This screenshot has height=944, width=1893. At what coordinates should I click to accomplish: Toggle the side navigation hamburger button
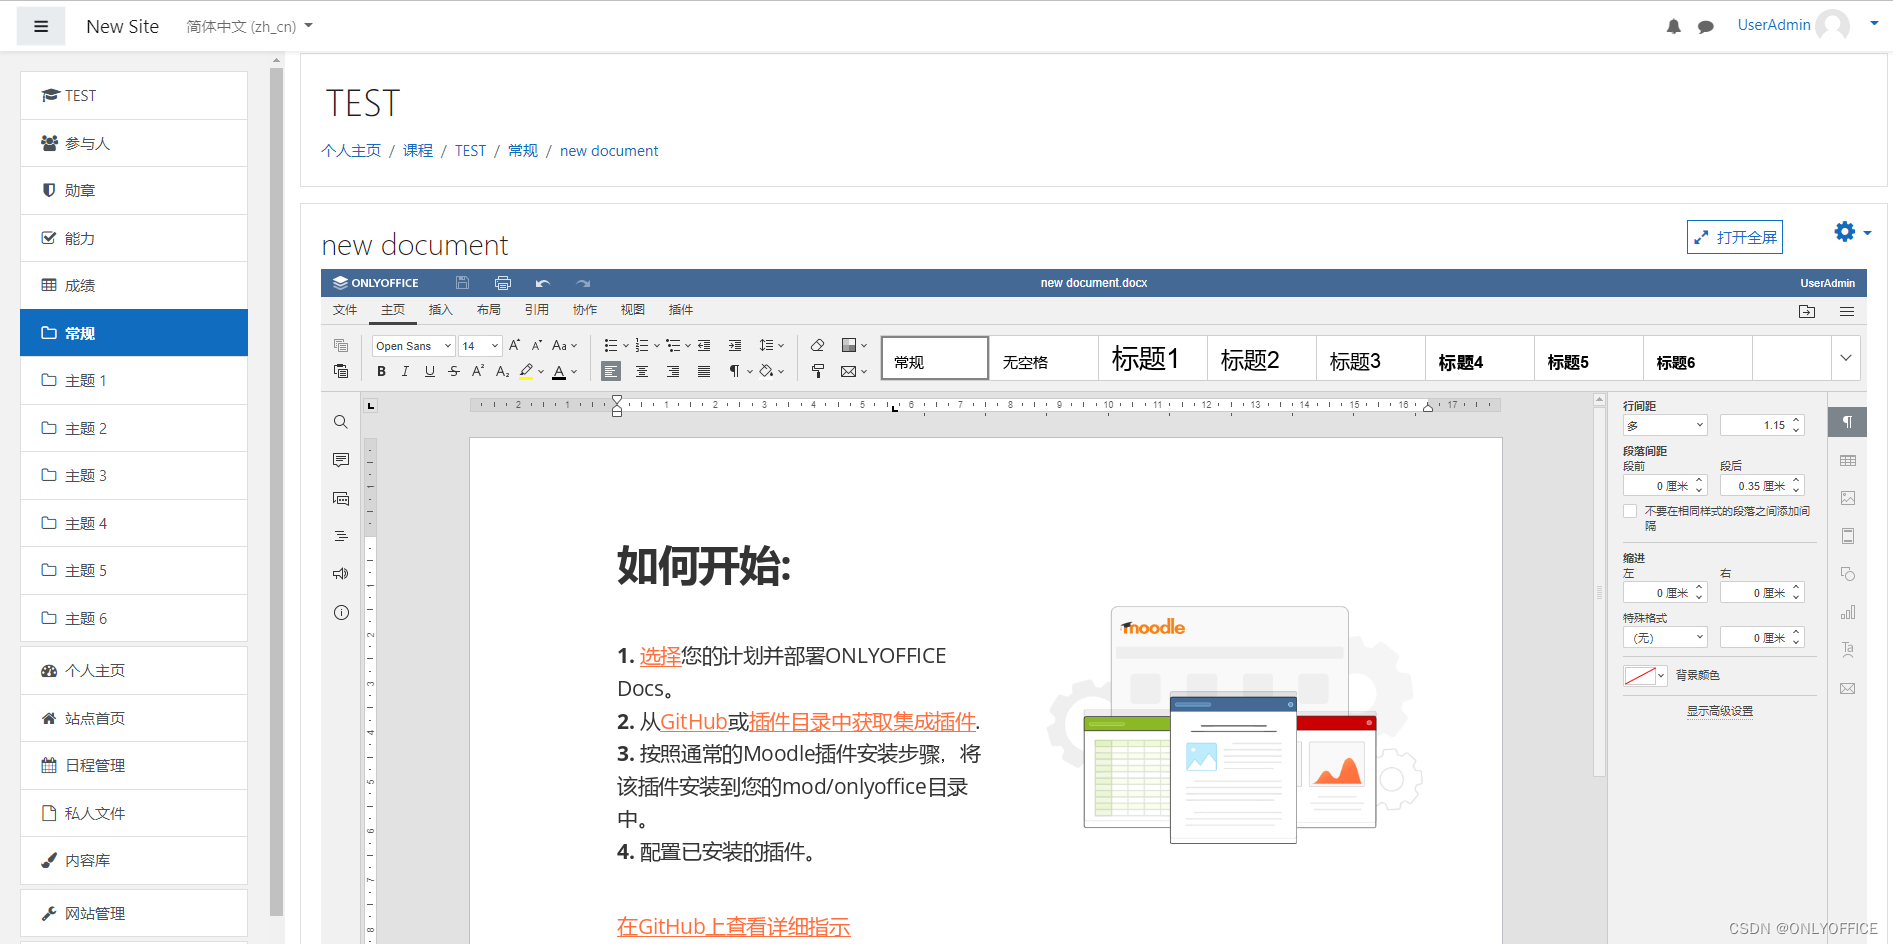41,26
